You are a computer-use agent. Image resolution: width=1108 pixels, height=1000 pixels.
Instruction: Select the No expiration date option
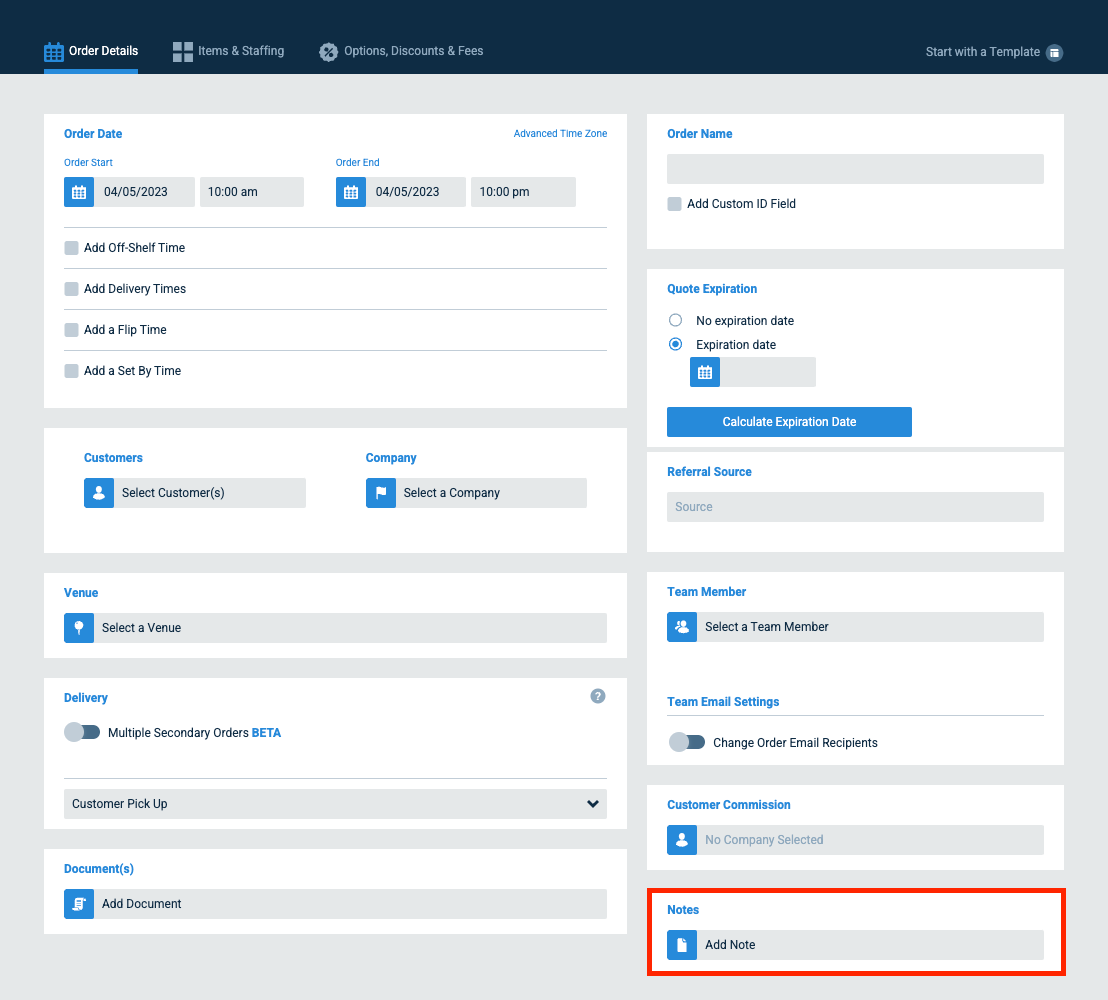675,320
